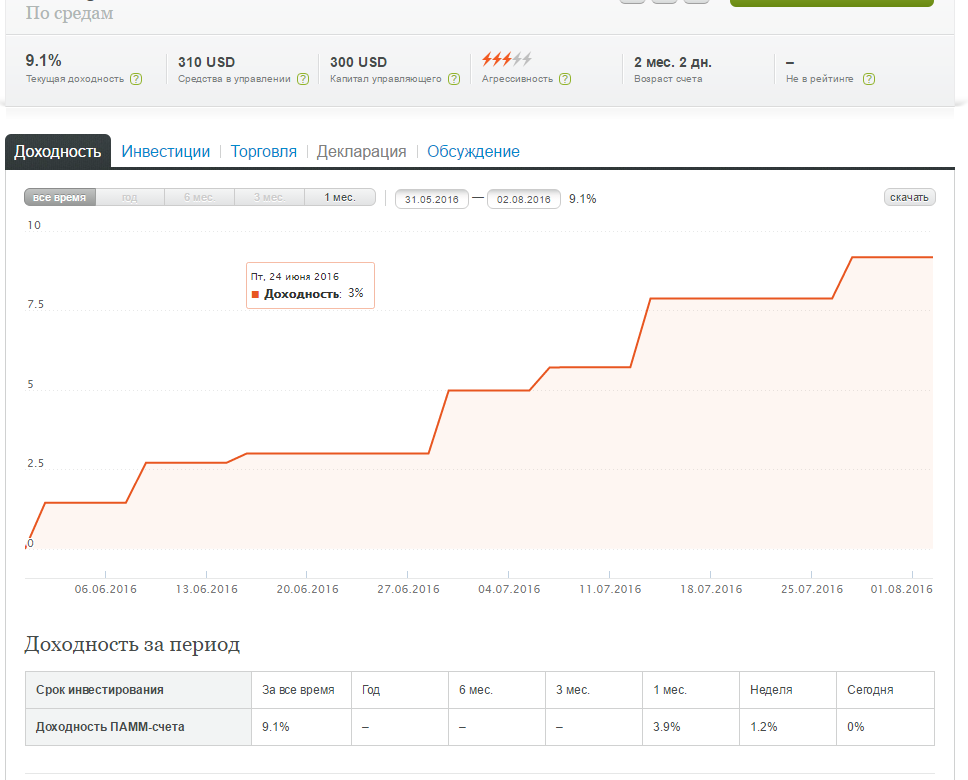Open help icon next to Текущая доходность

tap(136, 79)
